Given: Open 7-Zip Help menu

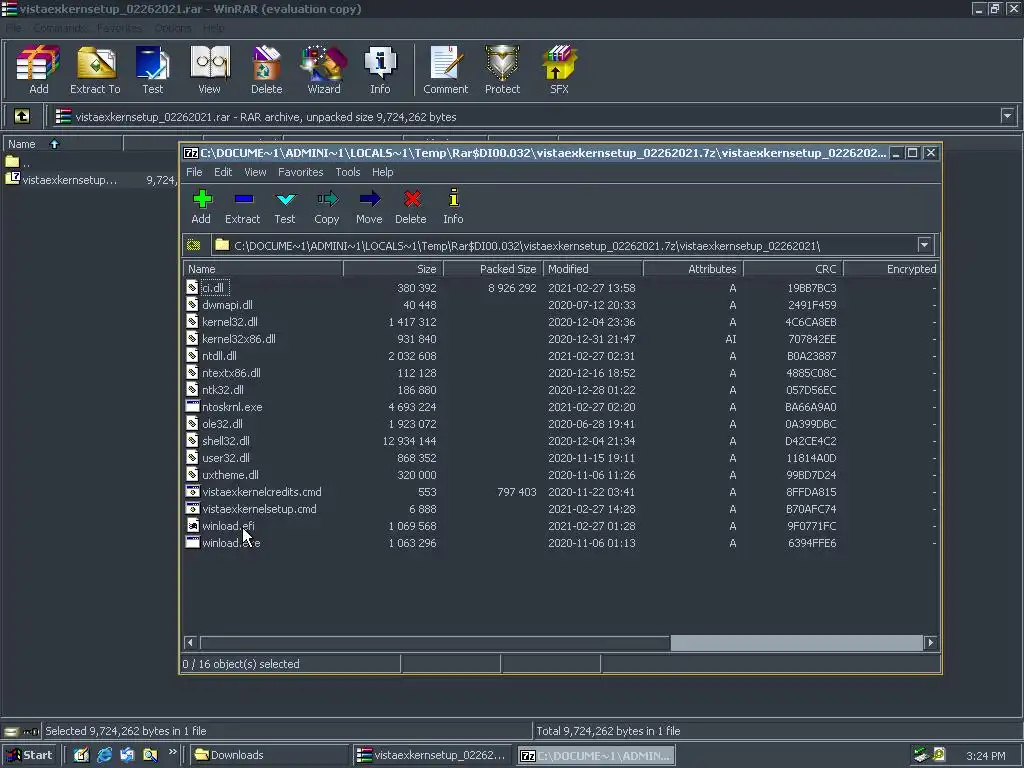Looking at the screenshot, I should click(383, 172).
